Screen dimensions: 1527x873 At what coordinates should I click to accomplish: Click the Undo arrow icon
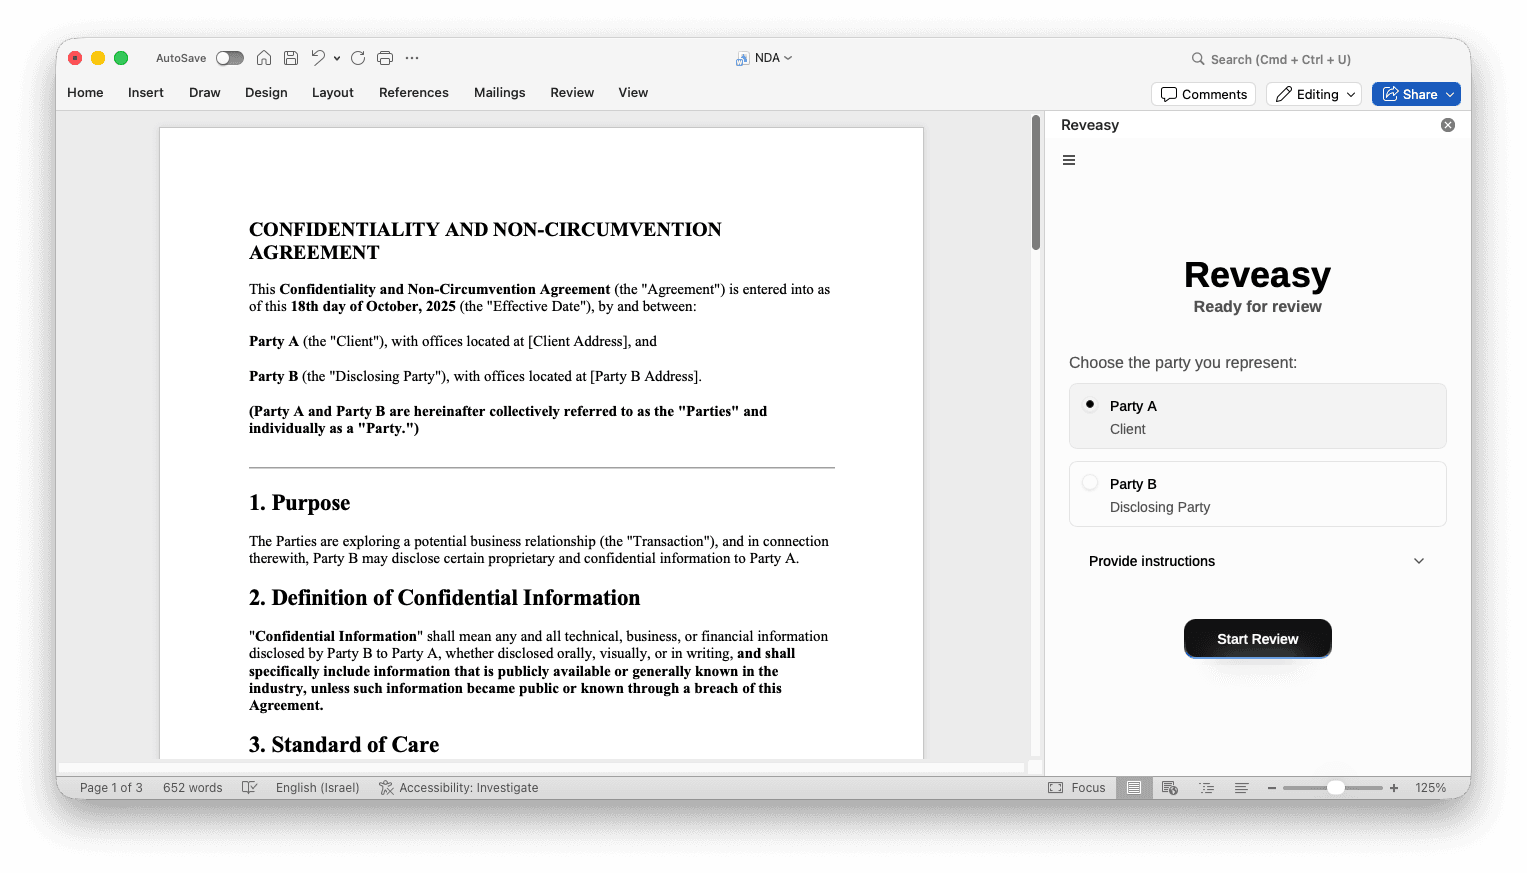(318, 58)
